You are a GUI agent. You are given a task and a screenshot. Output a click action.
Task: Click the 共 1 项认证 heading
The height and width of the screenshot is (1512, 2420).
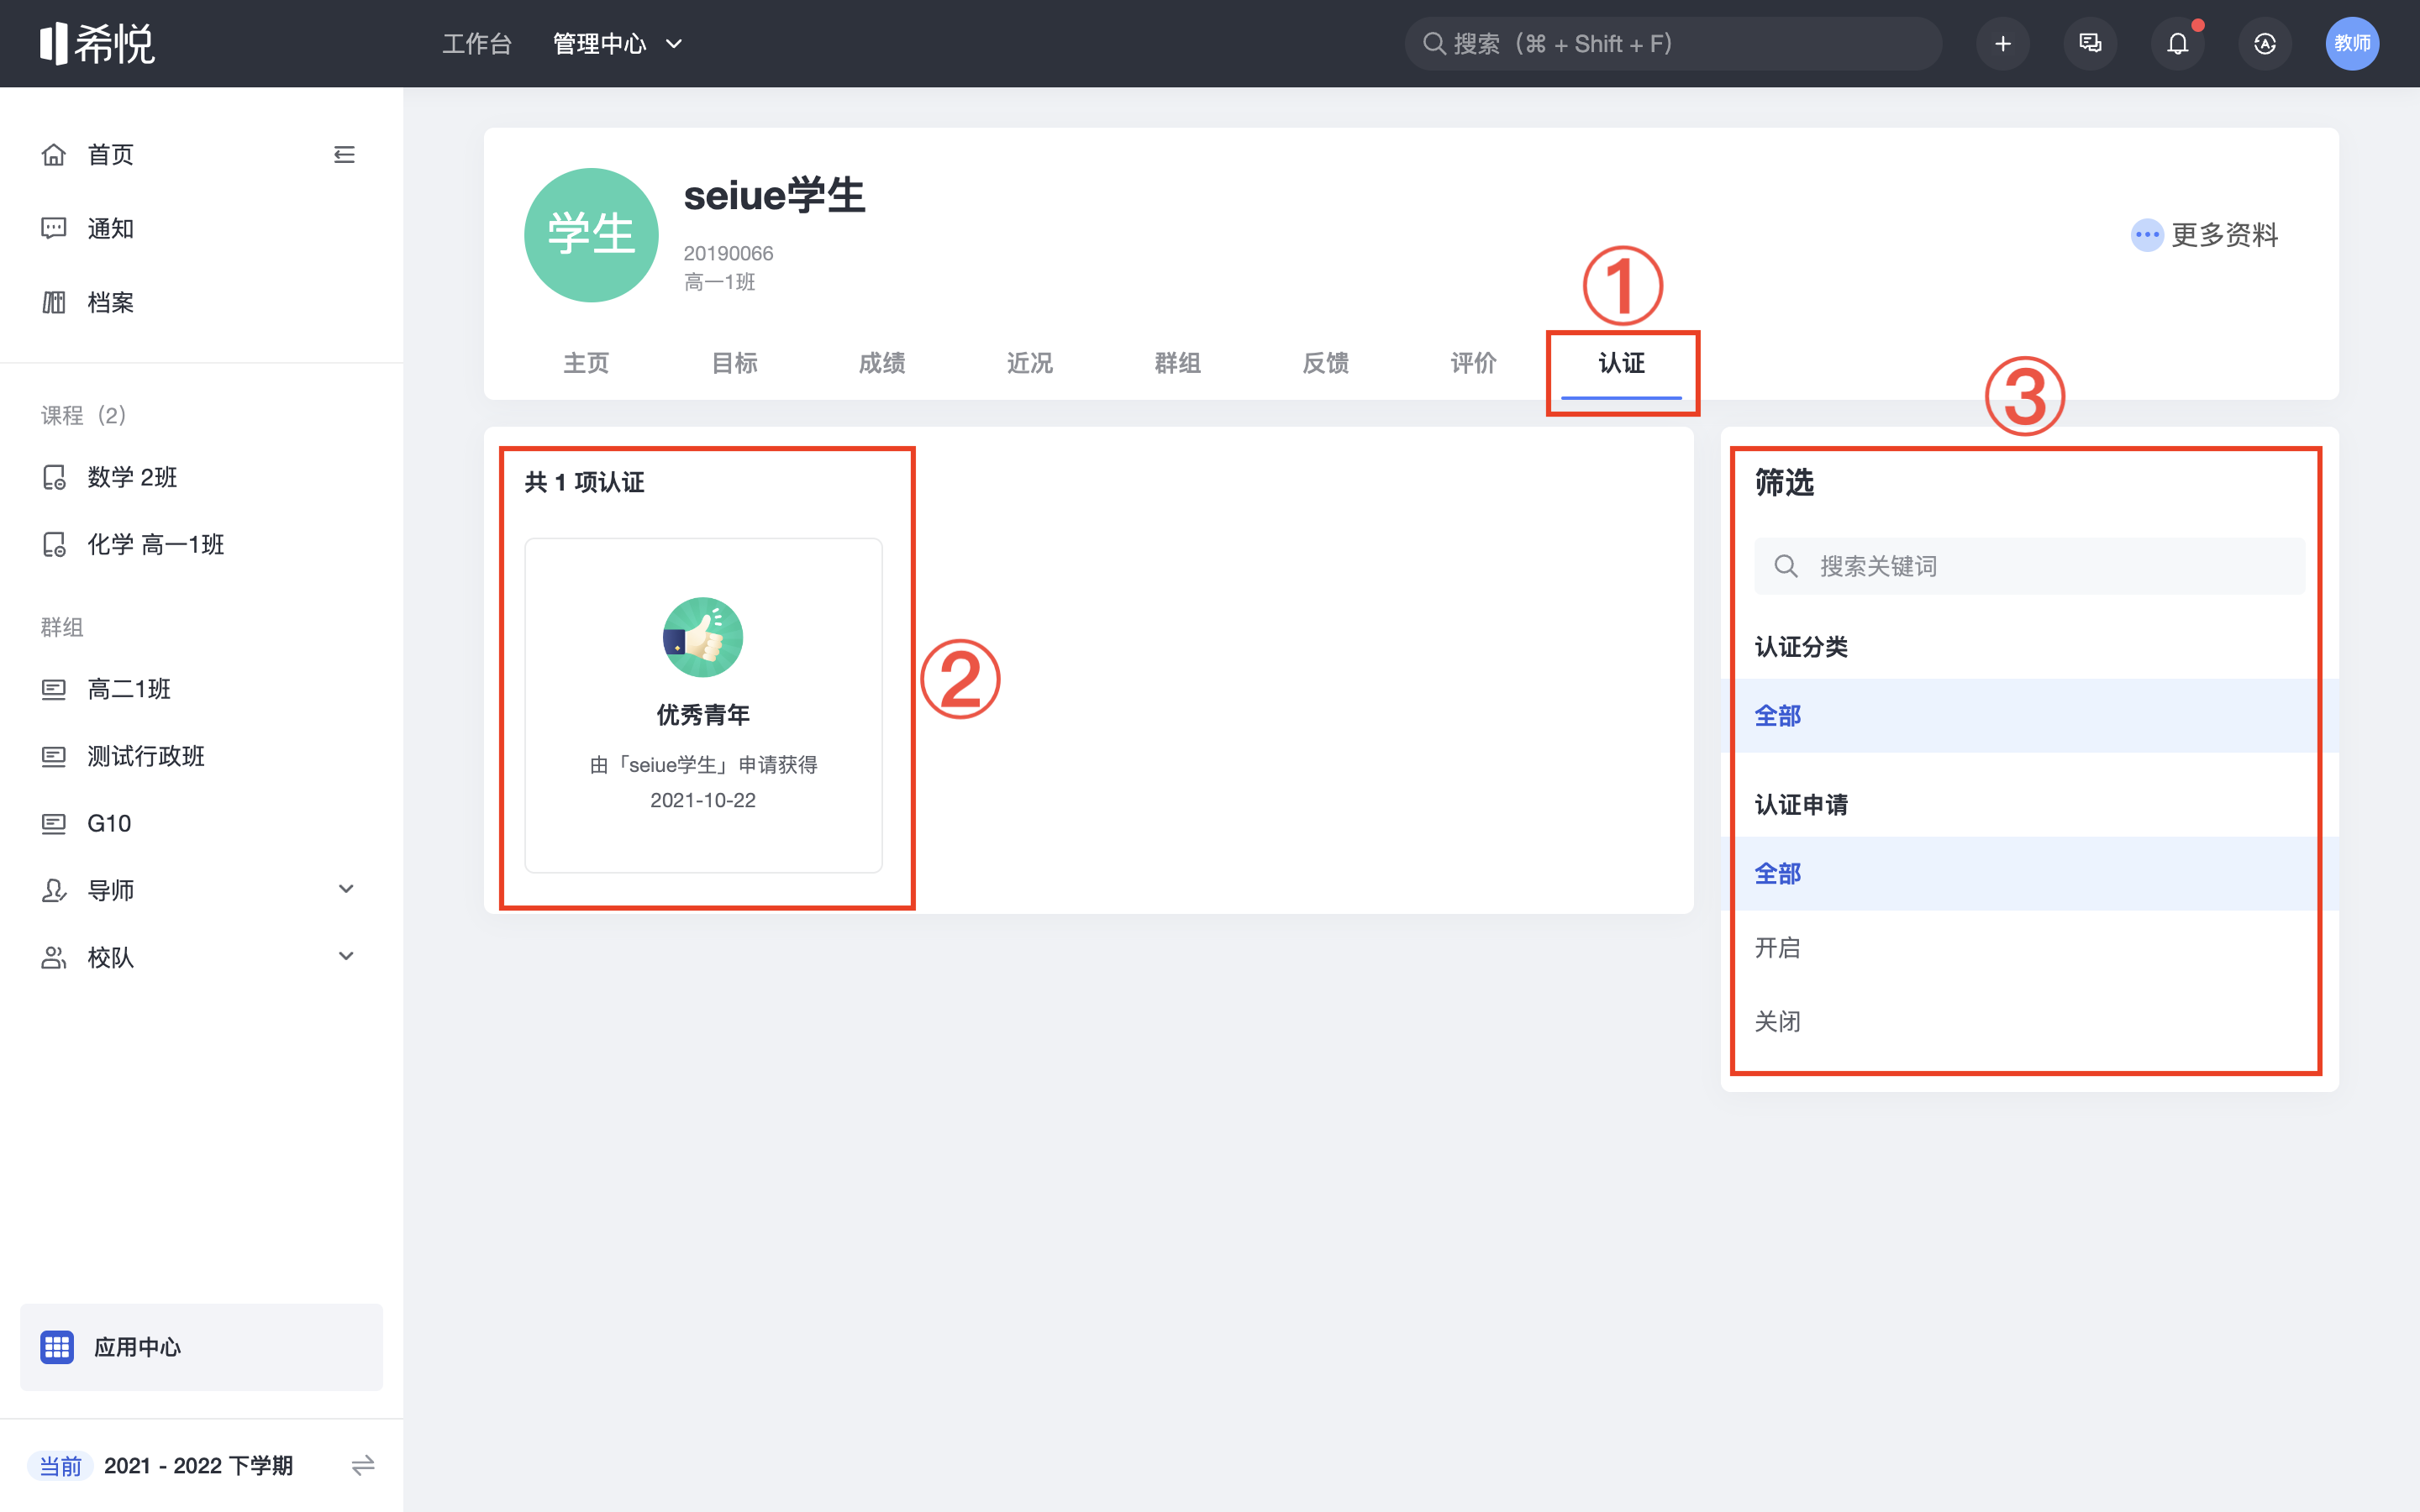coord(584,483)
